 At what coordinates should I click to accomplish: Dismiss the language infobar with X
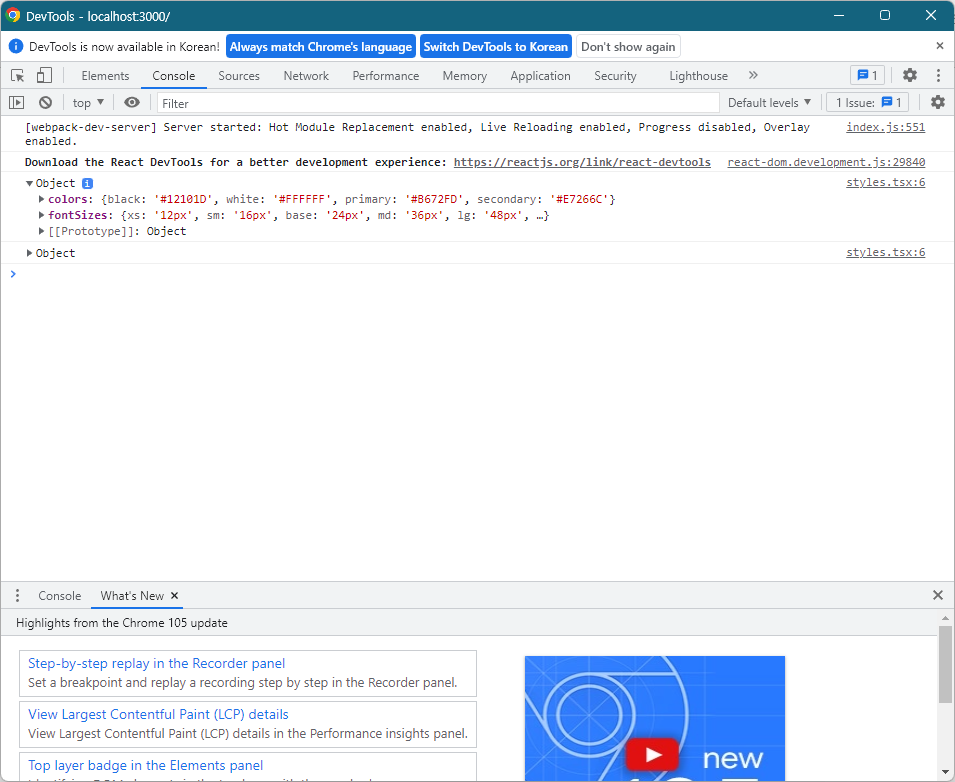pos(940,46)
